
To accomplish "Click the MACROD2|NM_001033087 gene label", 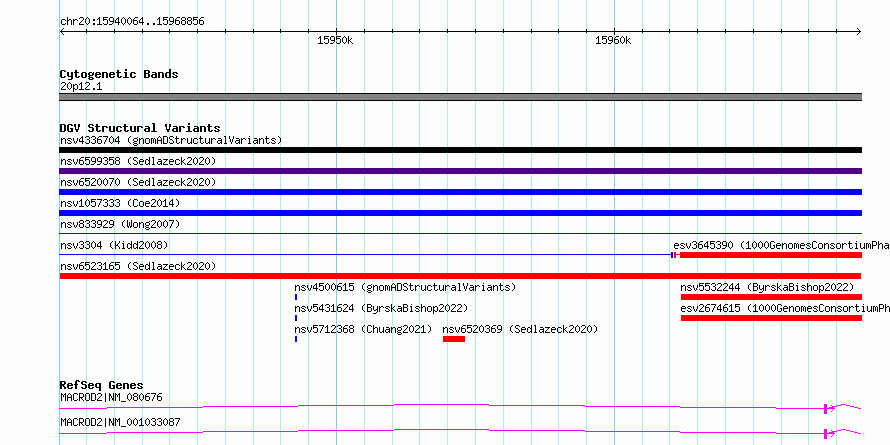I will point(120,423).
